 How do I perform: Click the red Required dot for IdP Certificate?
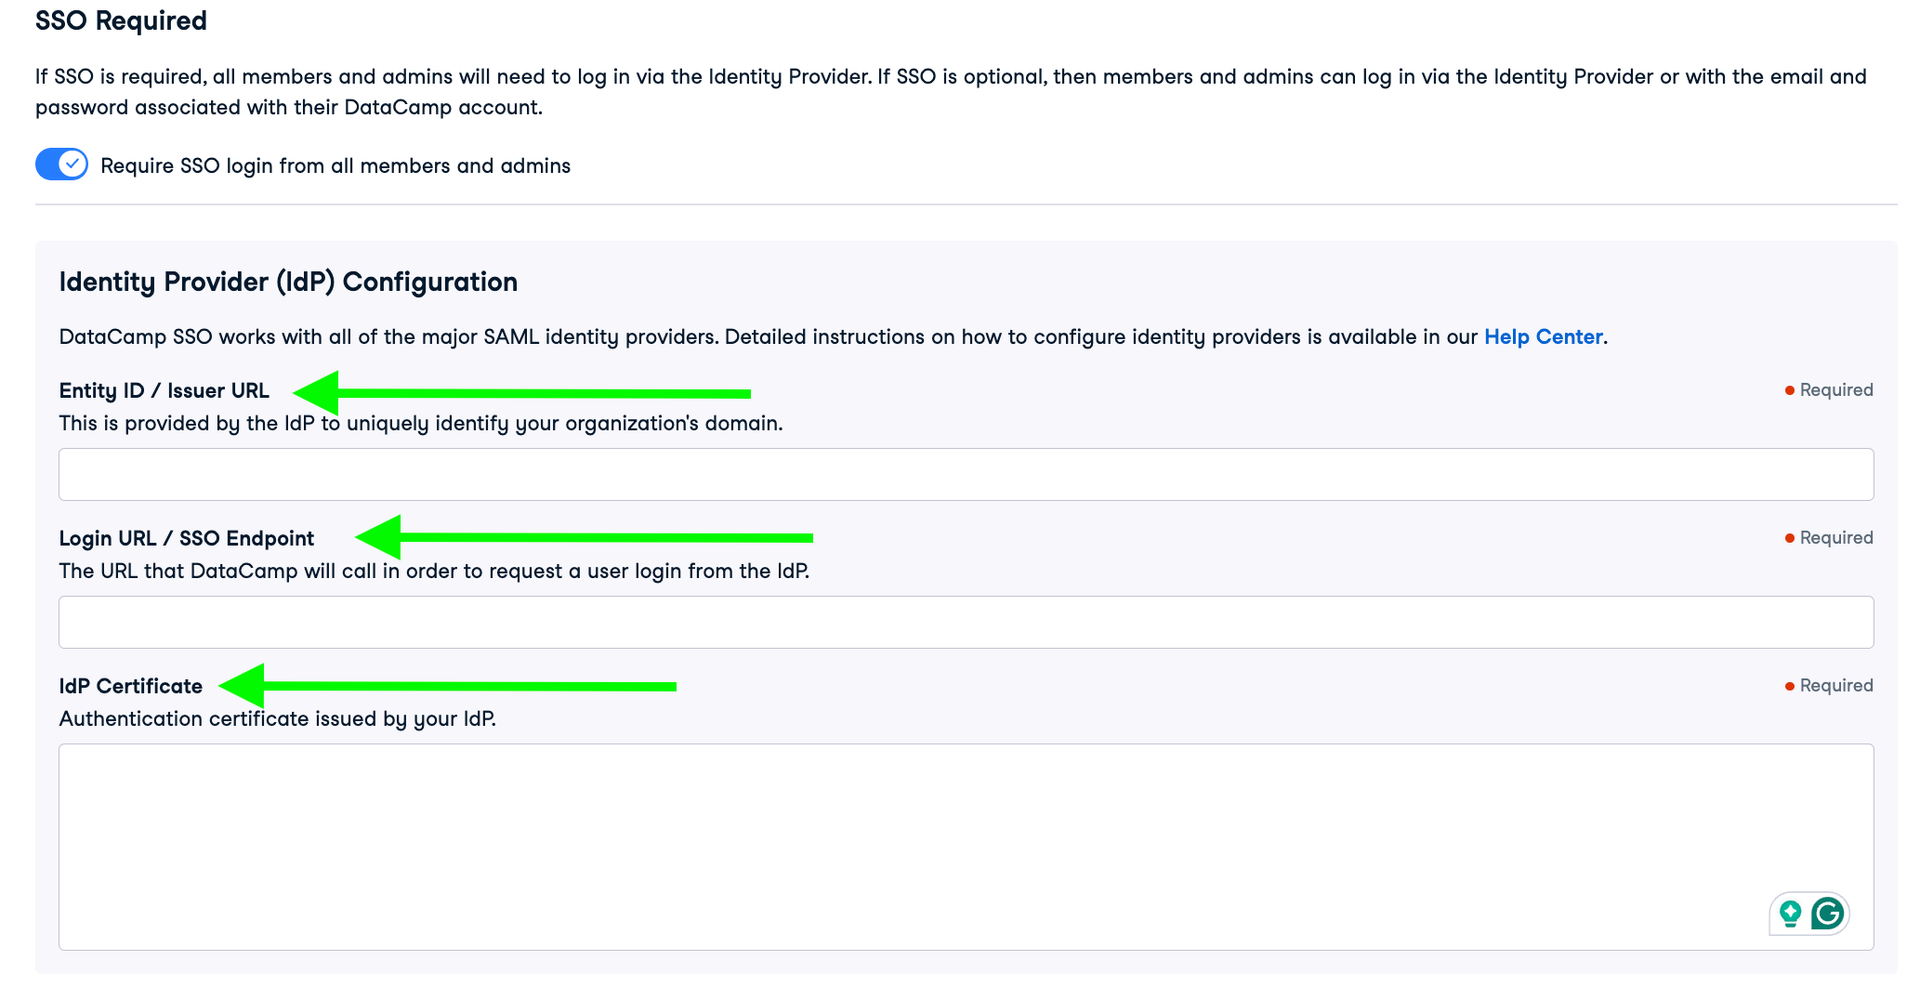coord(1789,686)
